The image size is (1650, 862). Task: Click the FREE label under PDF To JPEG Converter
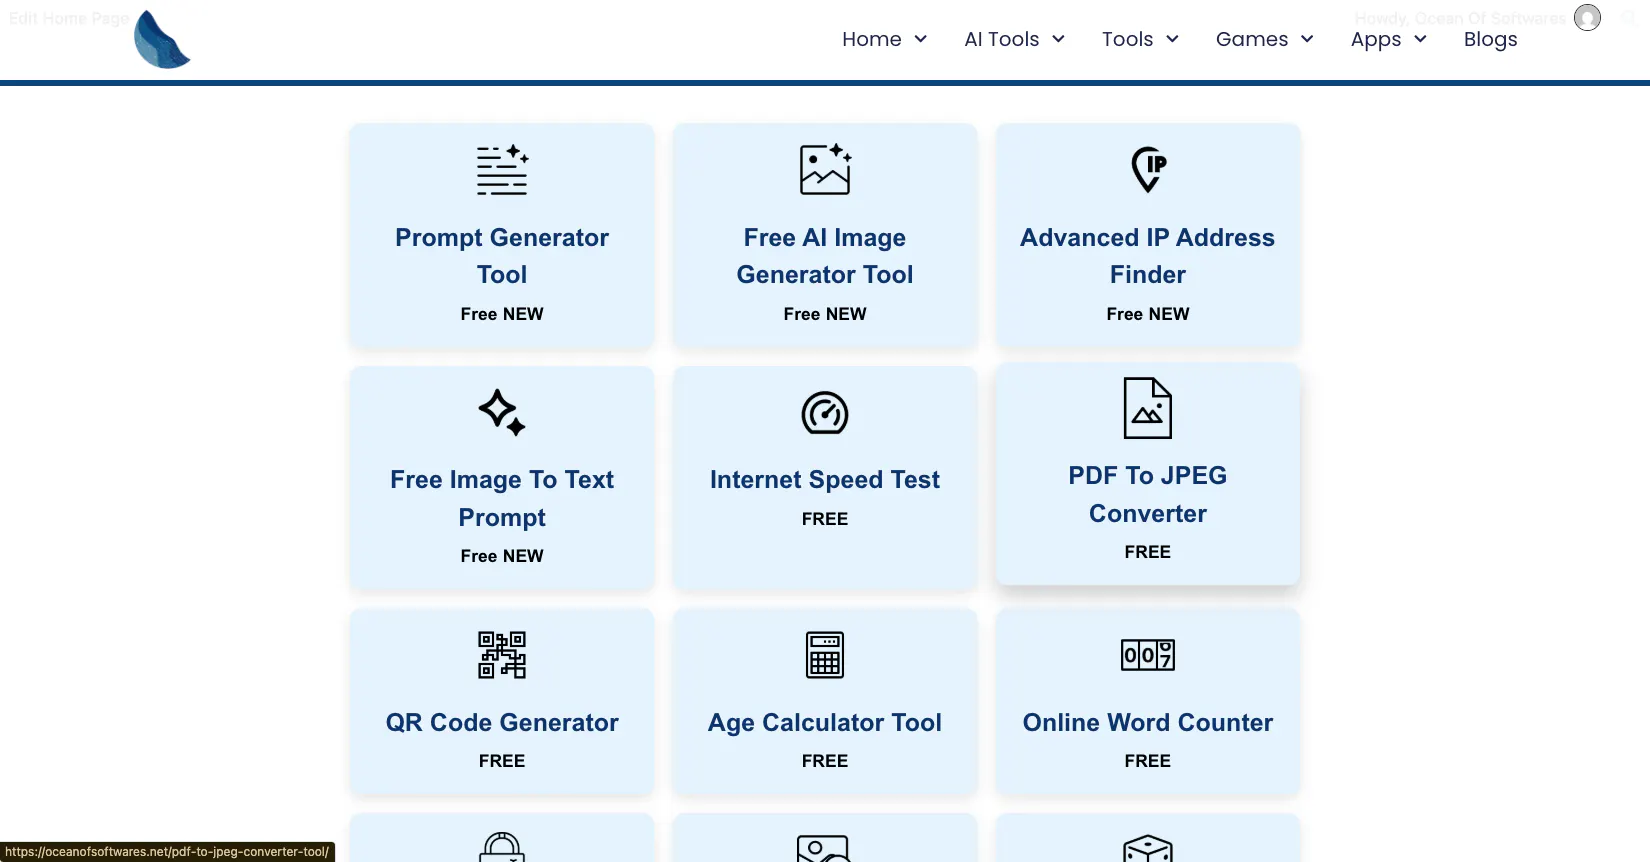coord(1148,552)
